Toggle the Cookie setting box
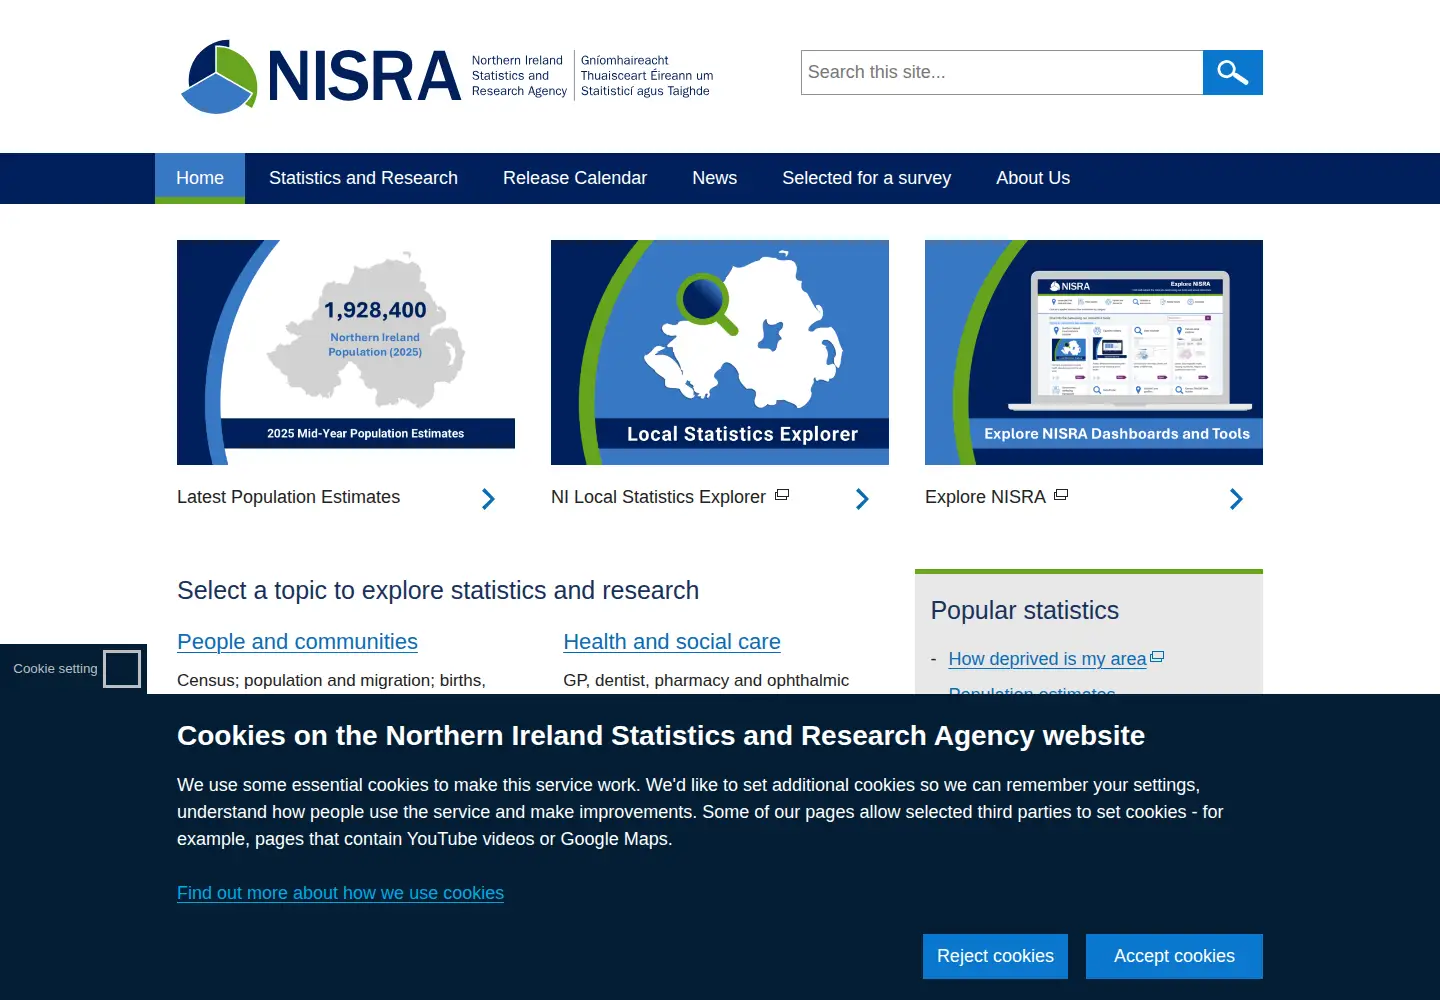Image resolution: width=1440 pixels, height=1000 pixels. [122, 669]
